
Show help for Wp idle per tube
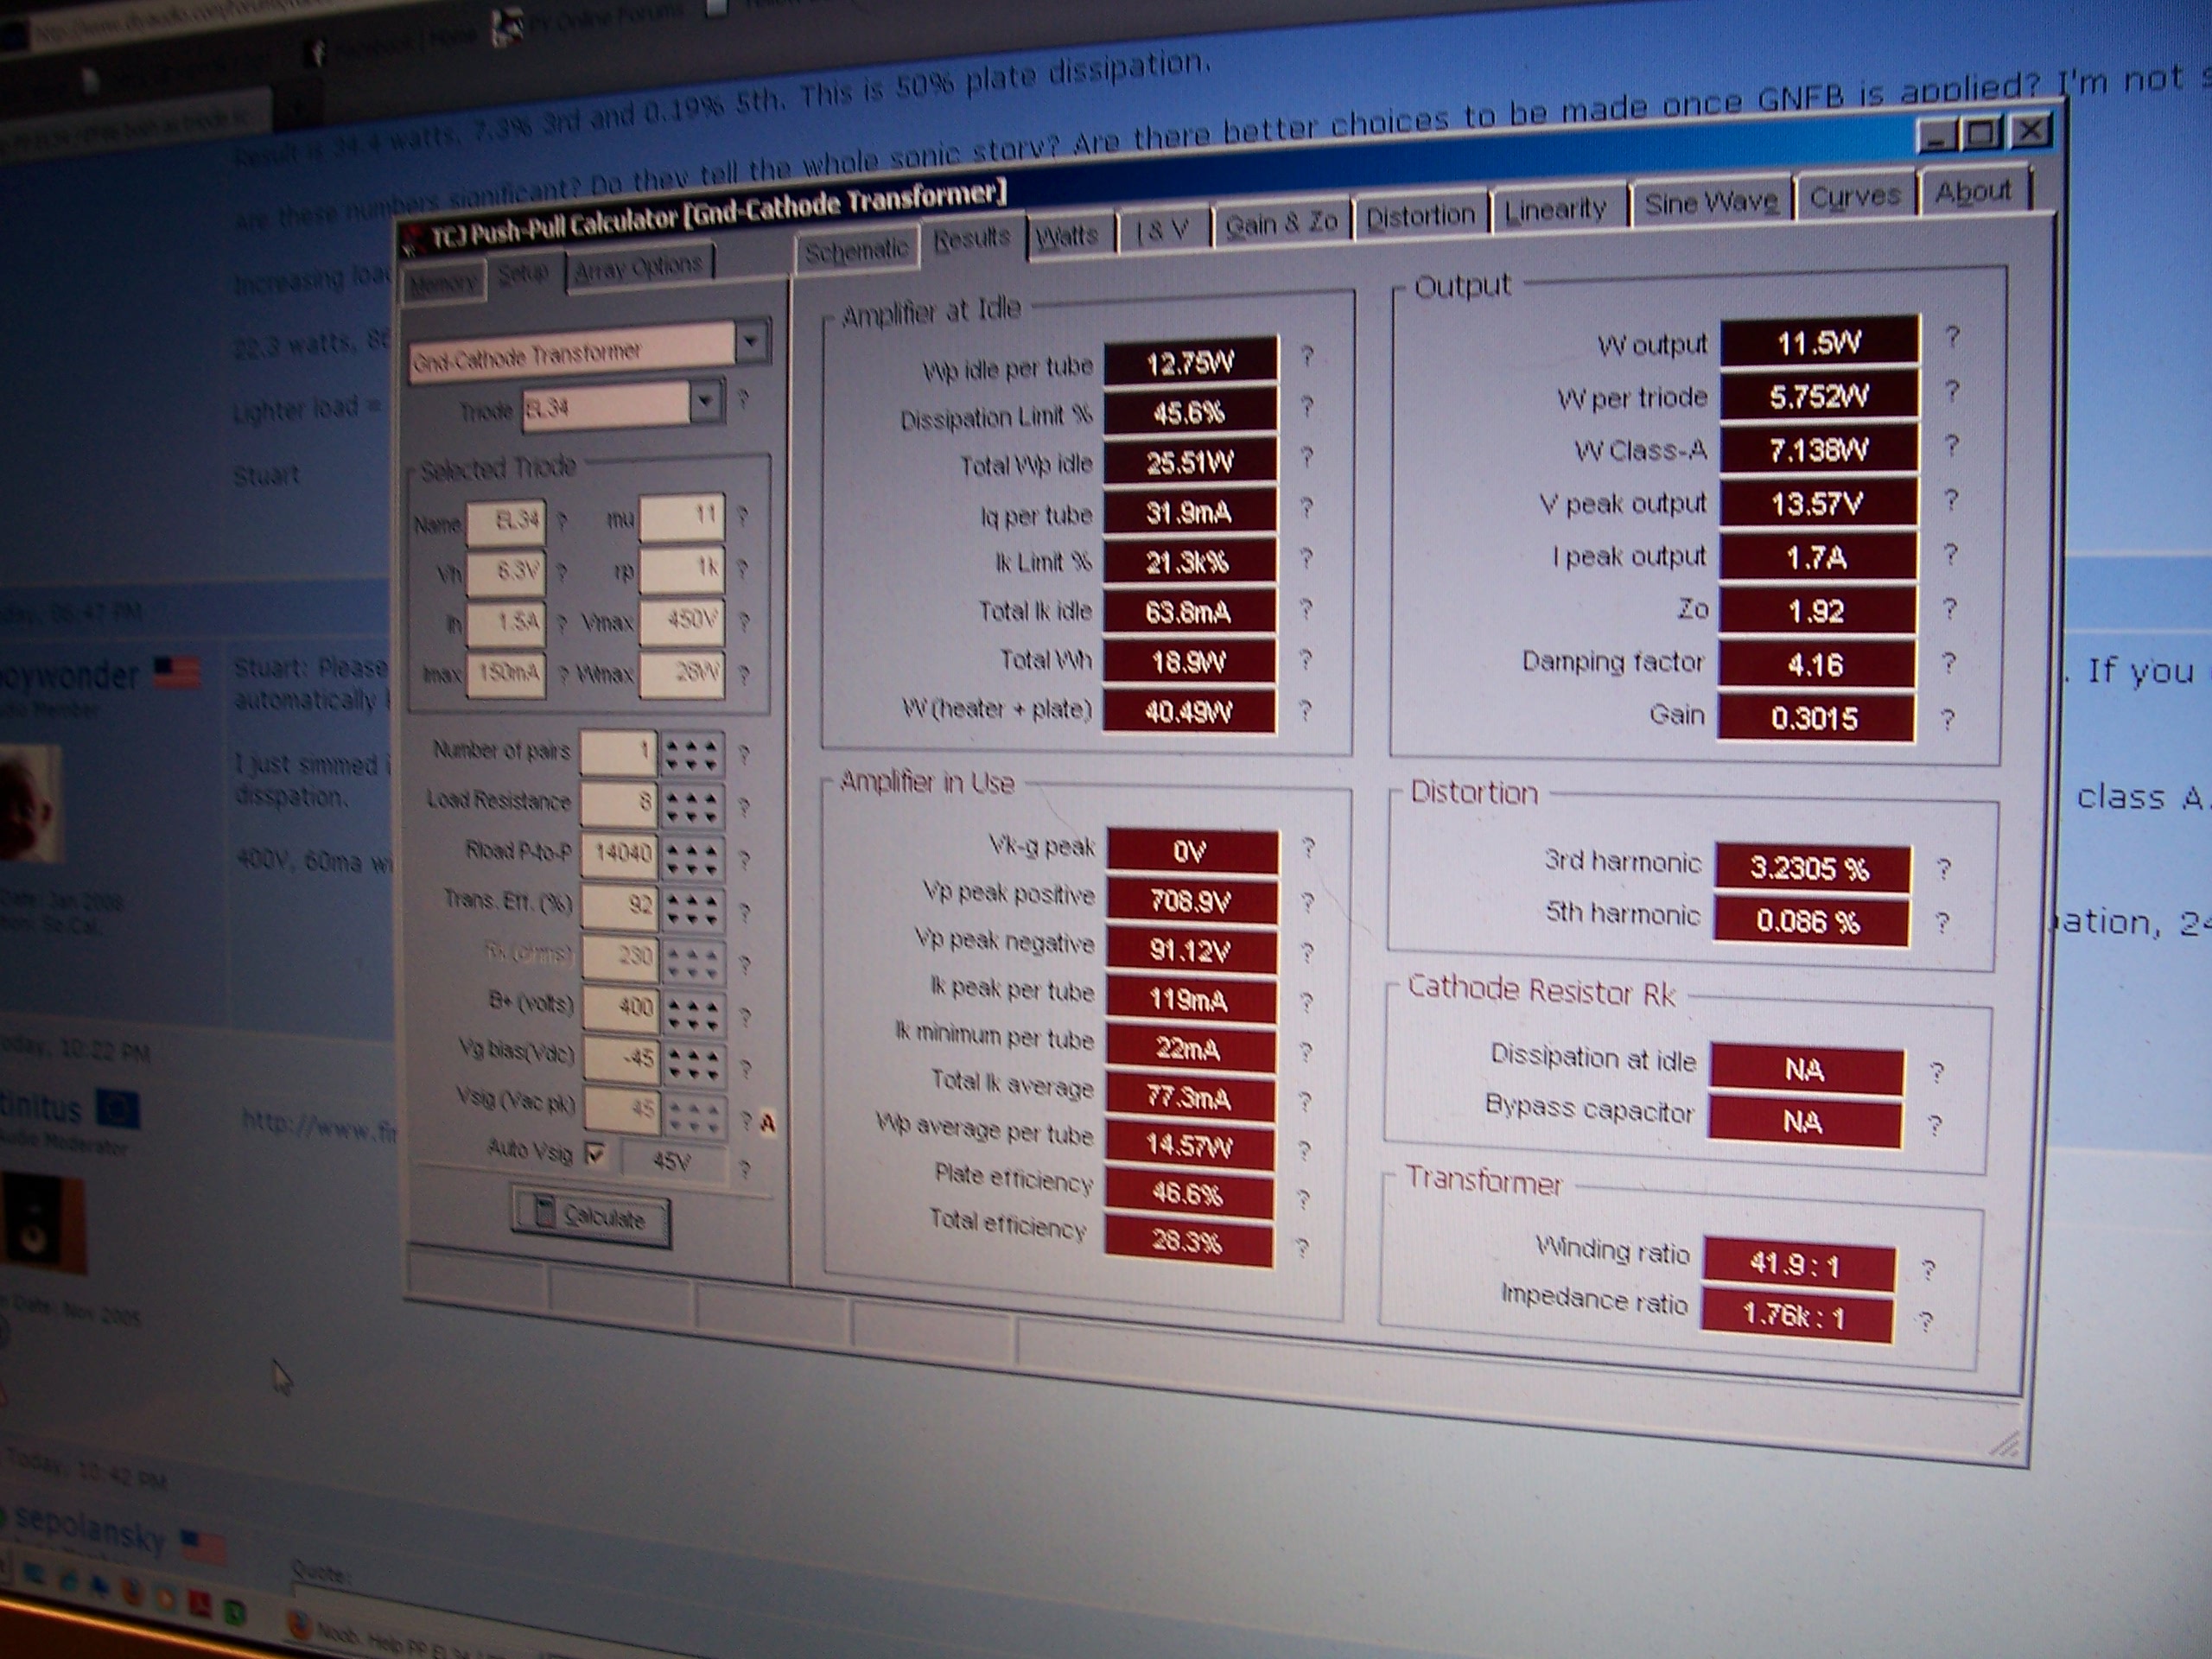pos(1306,356)
